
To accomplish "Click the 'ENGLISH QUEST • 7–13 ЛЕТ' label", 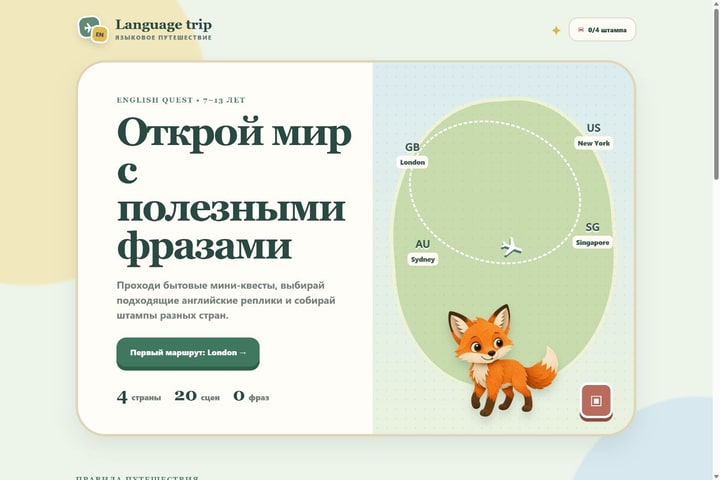I will click(181, 100).
